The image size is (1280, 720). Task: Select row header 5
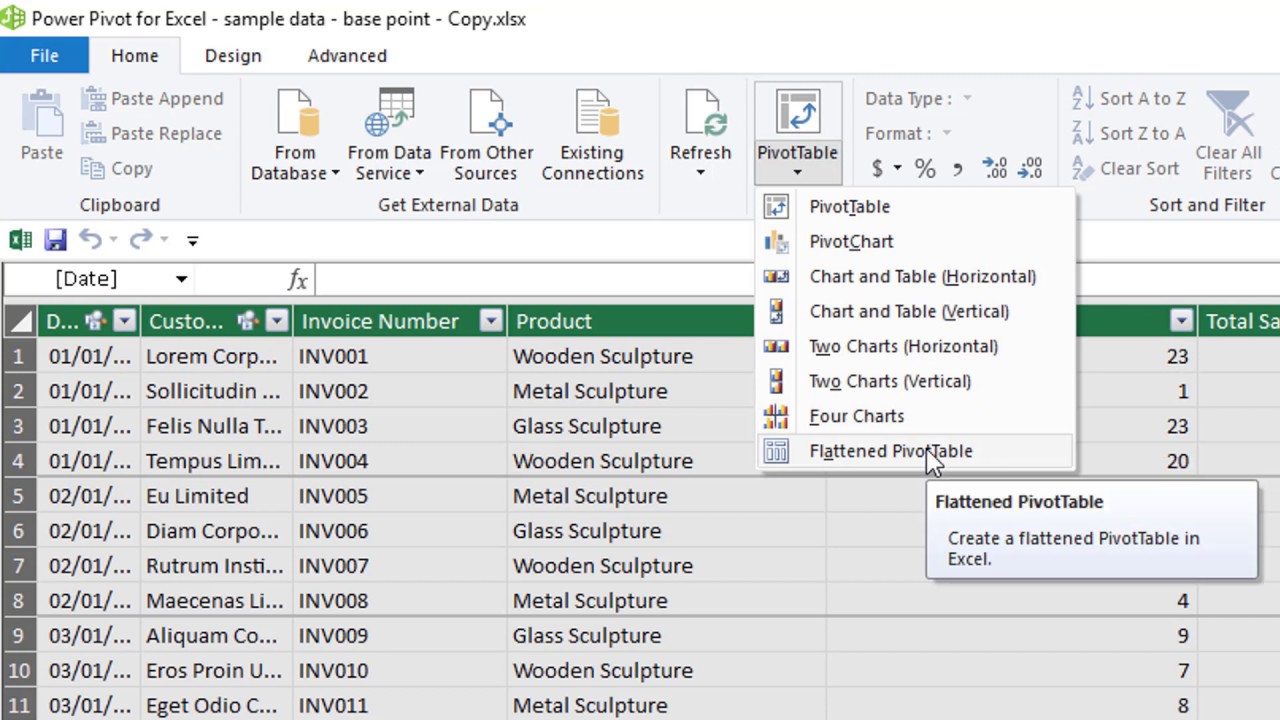pos(19,496)
